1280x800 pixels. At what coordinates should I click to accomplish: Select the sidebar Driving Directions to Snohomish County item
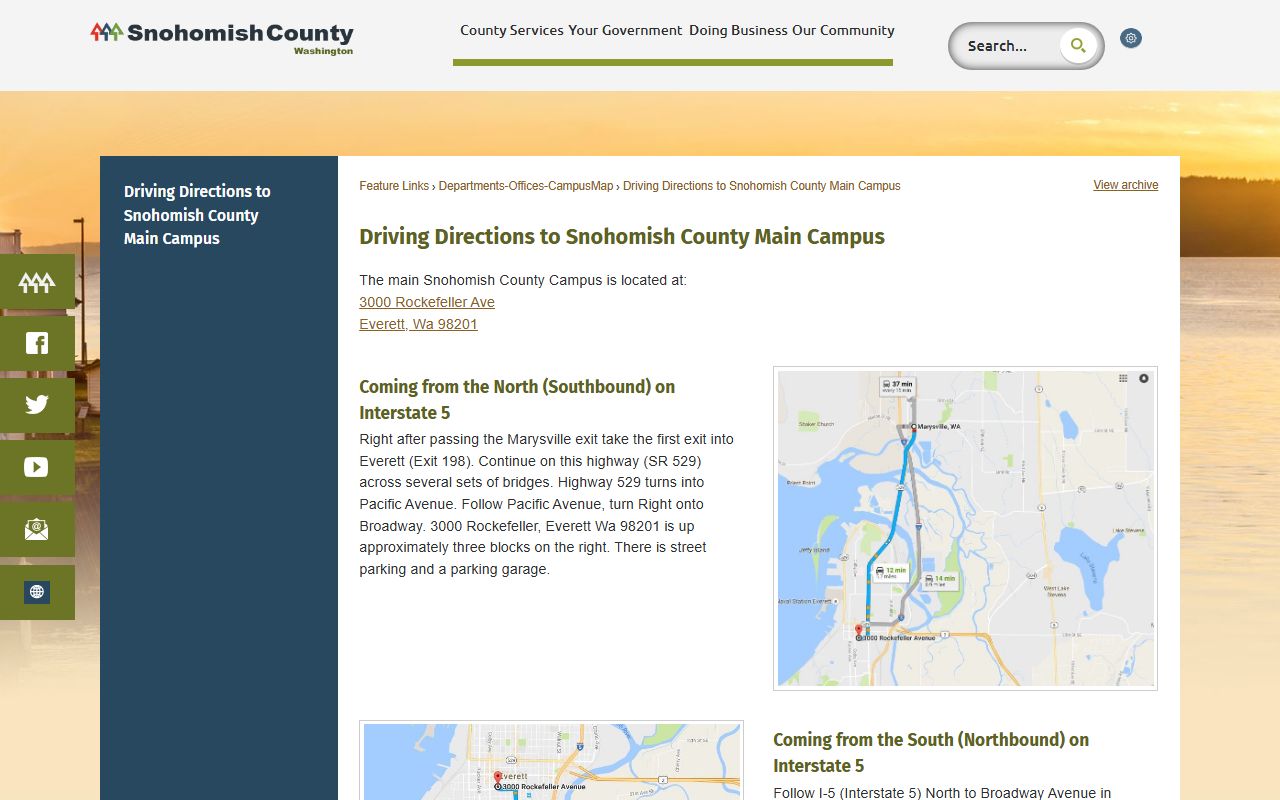click(197, 215)
